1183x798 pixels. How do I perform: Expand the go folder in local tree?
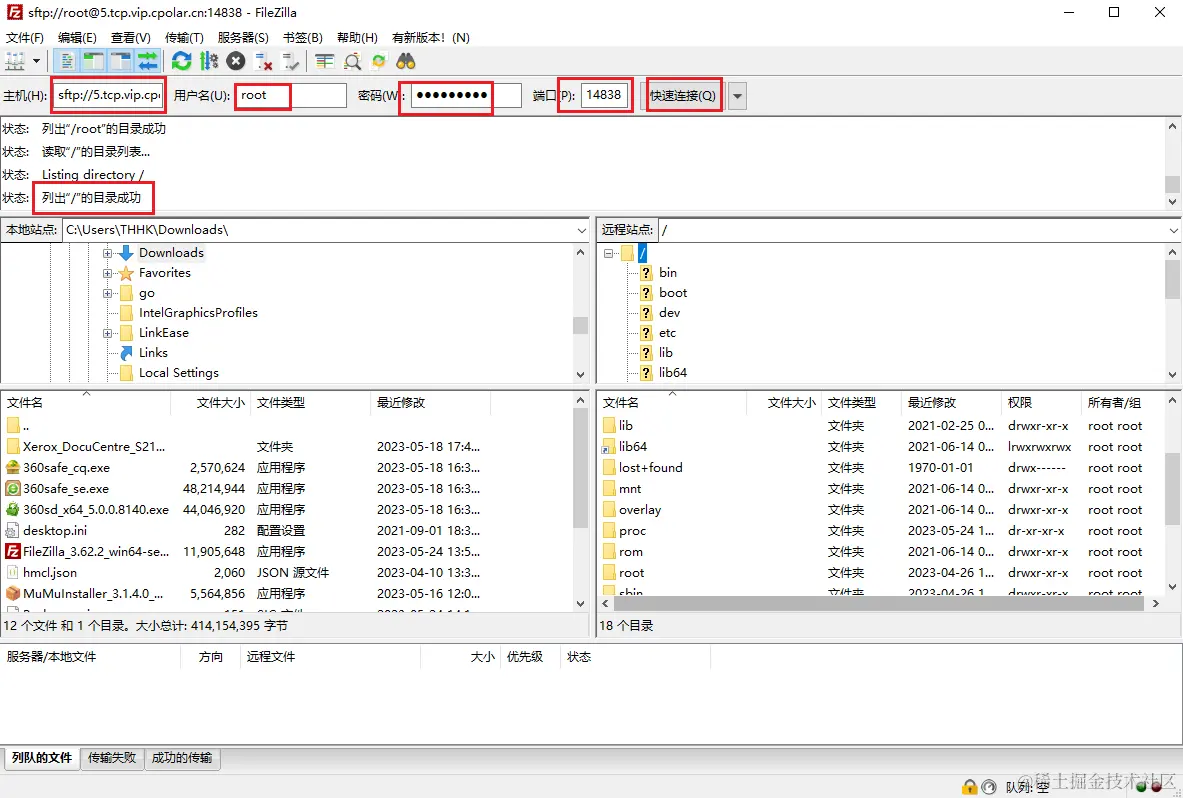[107, 293]
